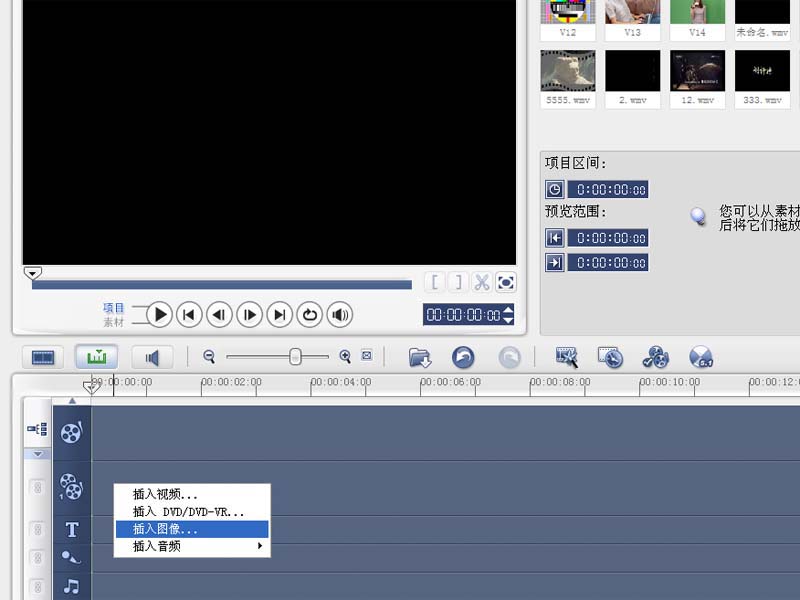This screenshot has width=800, height=600.
Task: Adjust the timeline zoom slider
Action: pos(295,357)
